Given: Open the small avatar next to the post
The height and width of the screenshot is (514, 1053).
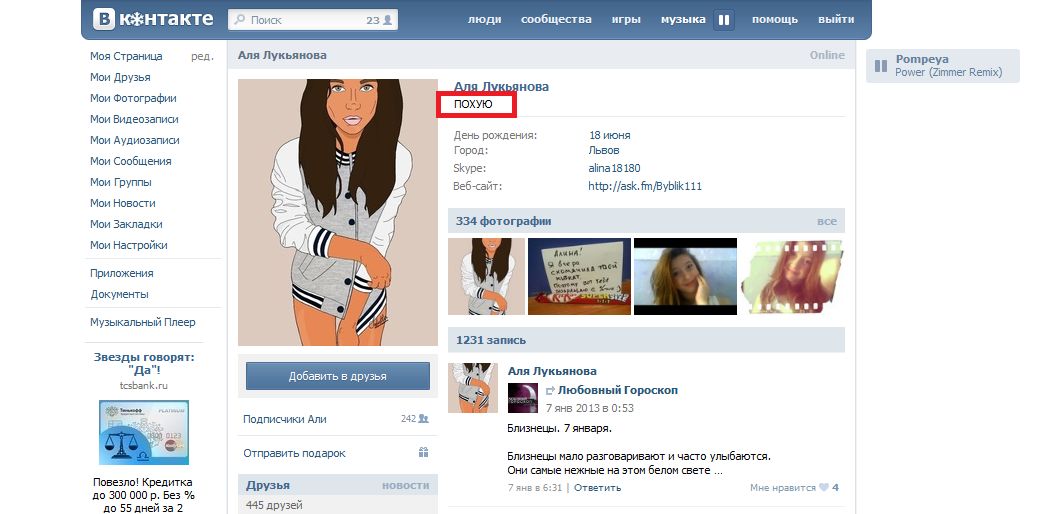Looking at the screenshot, I should [x=473, y=388].
